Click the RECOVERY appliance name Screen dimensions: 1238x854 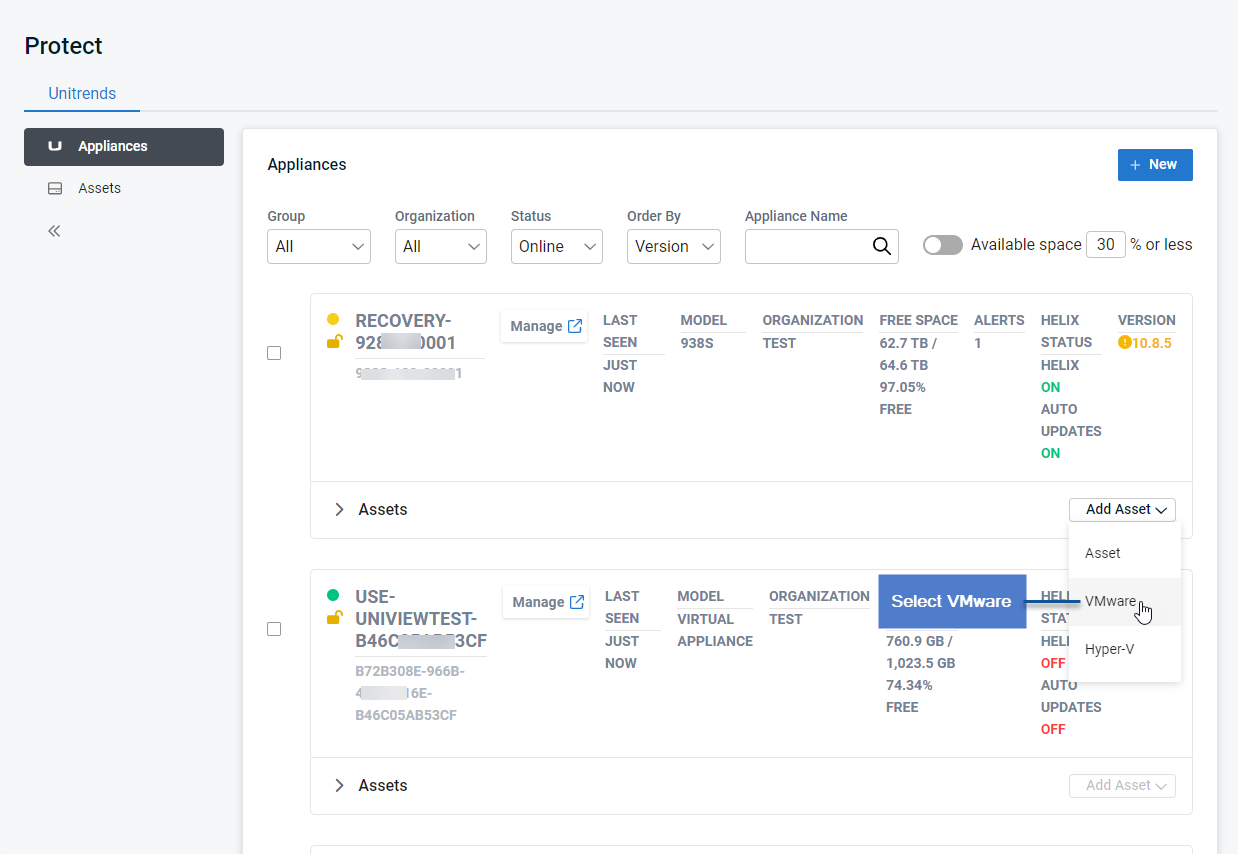pyautogui.click(x=406, y=332)
